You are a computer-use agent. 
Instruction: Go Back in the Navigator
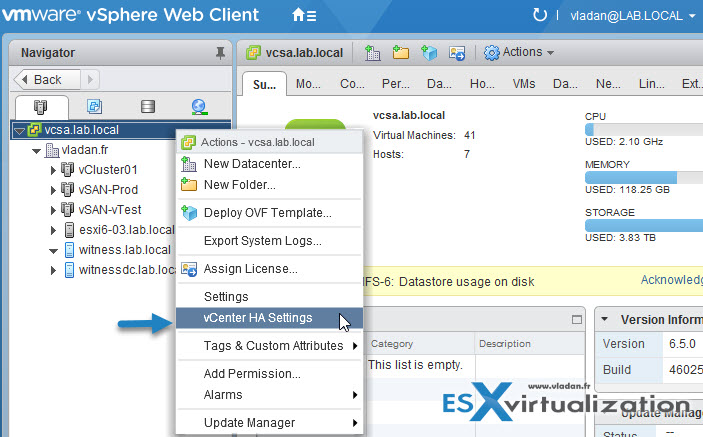point(47,80)
